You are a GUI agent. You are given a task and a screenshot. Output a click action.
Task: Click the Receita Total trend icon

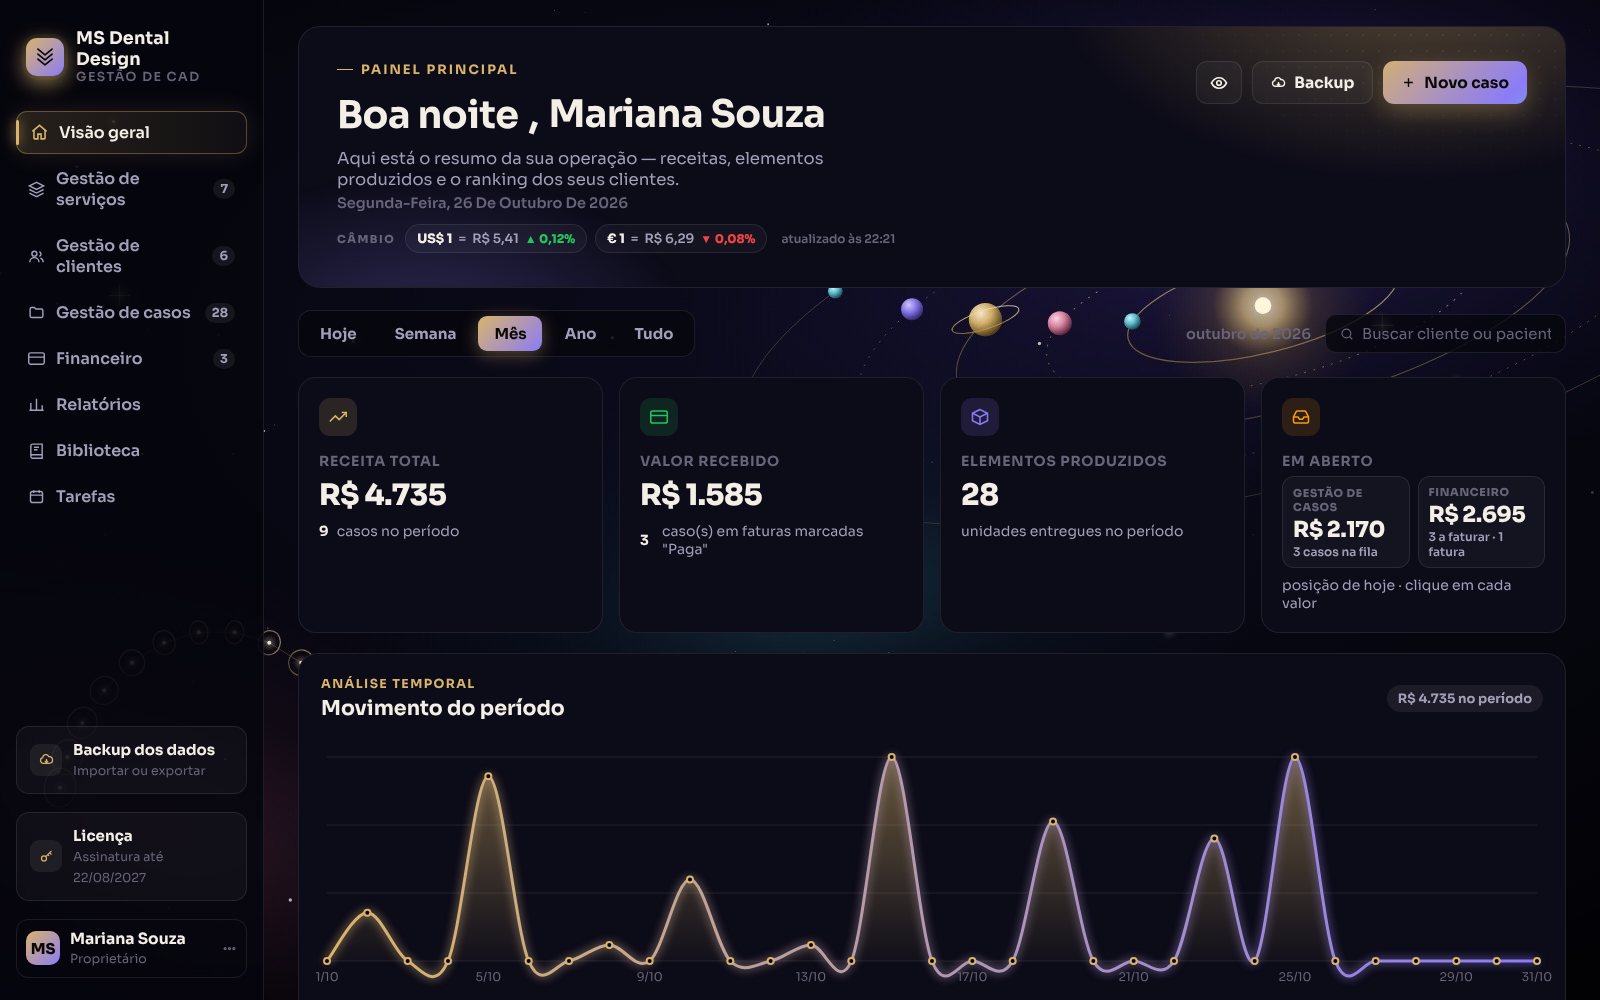tap(338, 417)
